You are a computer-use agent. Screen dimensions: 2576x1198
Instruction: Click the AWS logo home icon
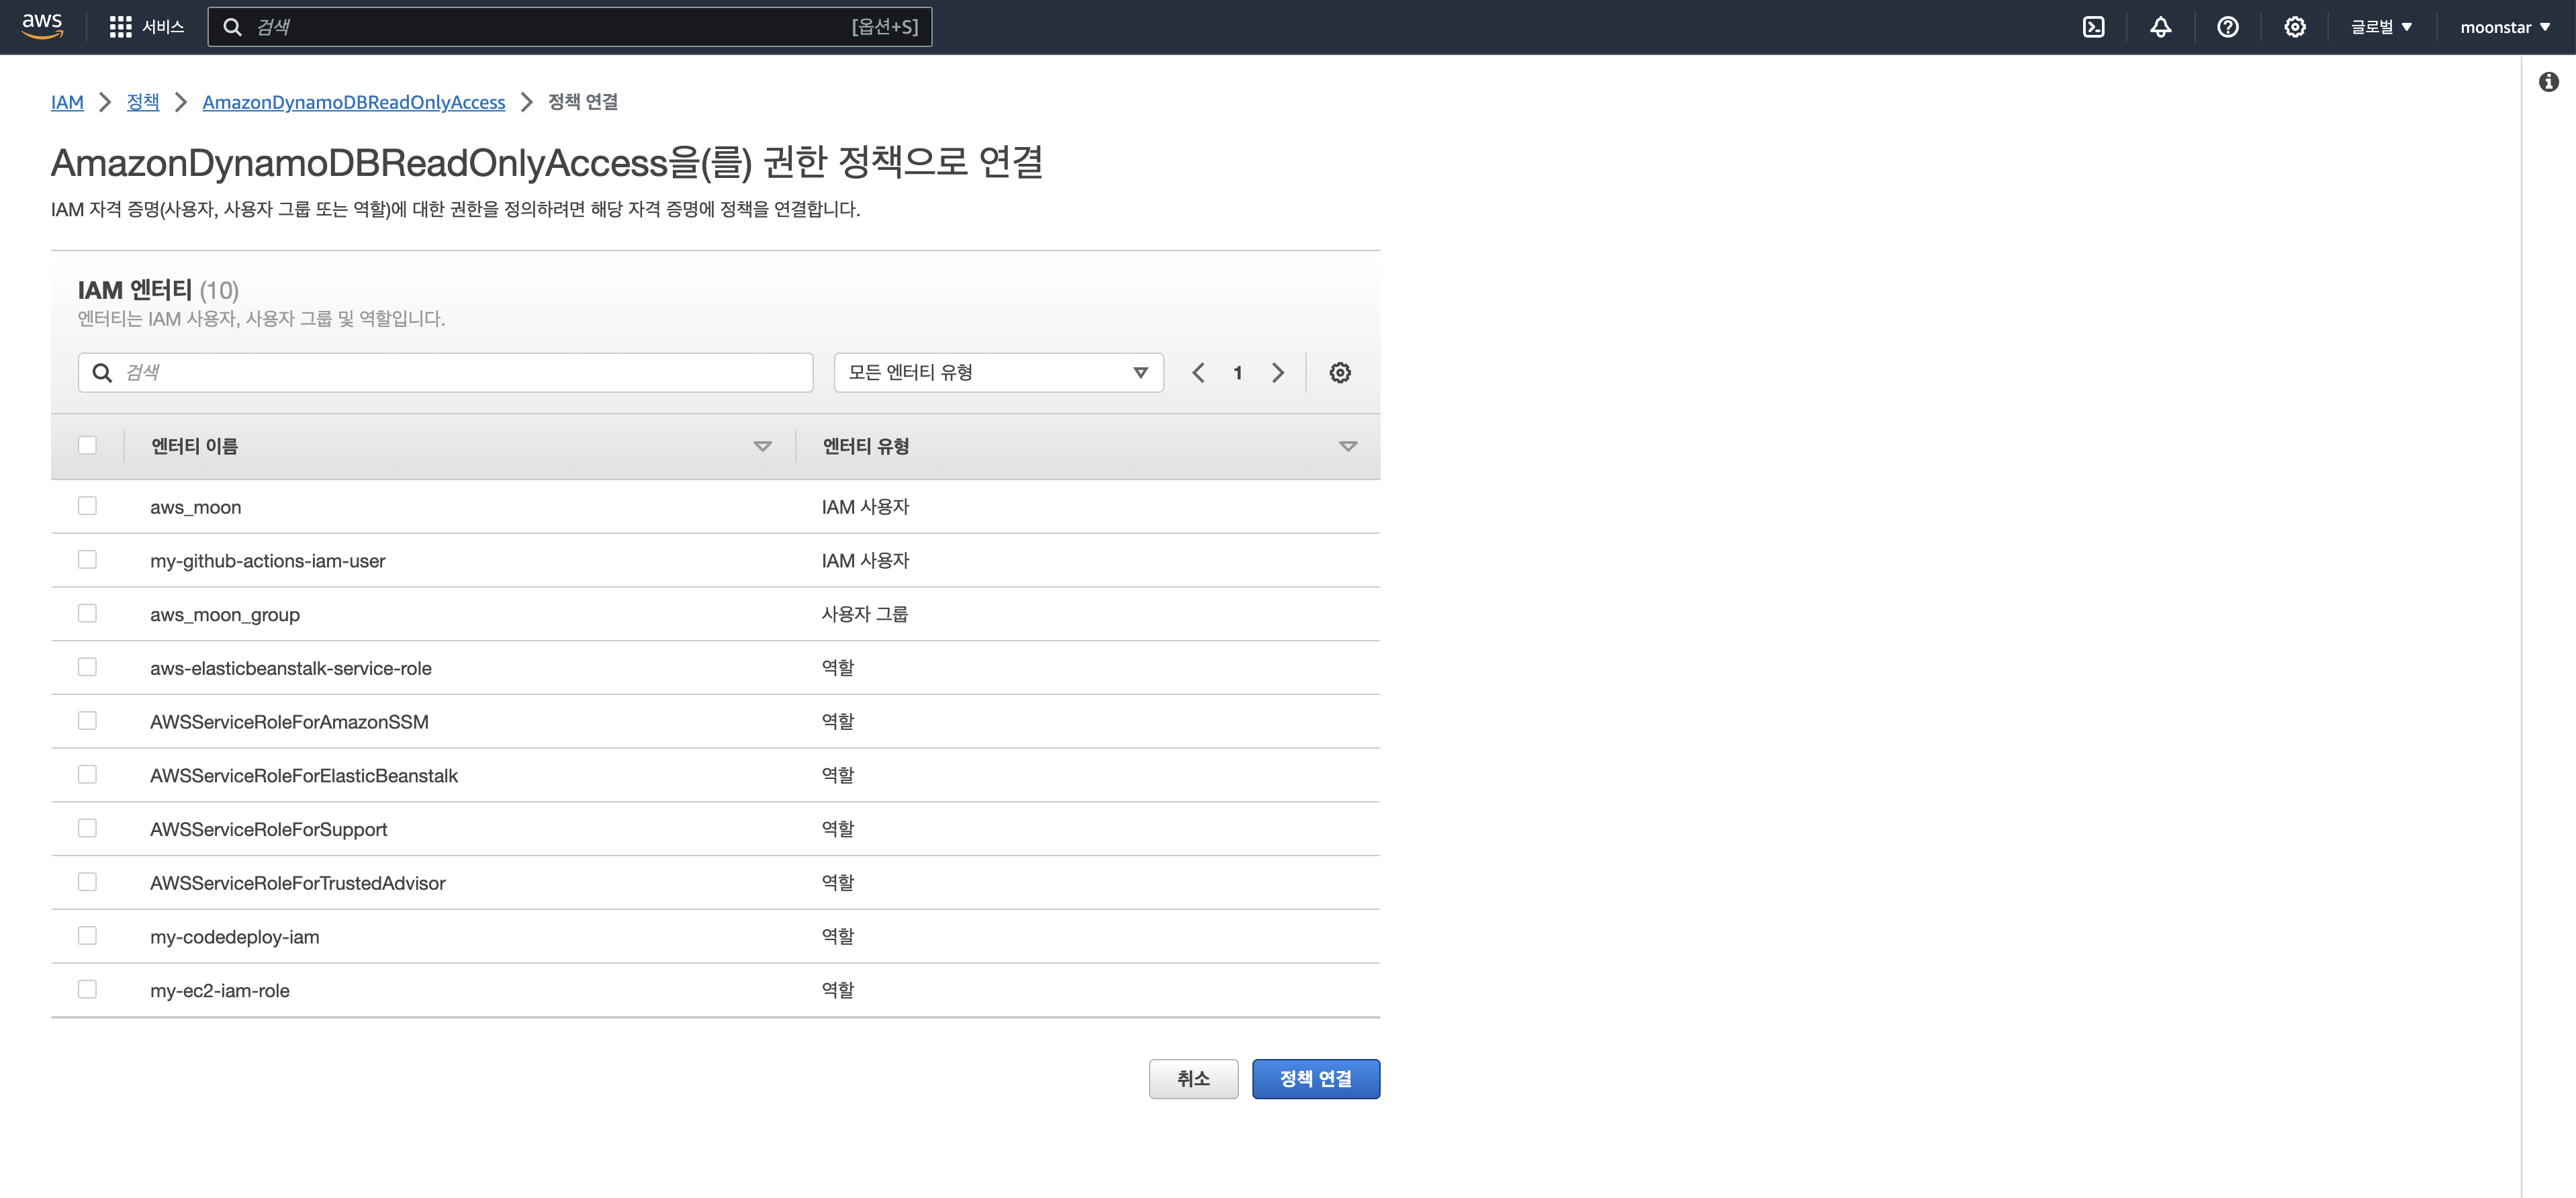pos(42,26)
